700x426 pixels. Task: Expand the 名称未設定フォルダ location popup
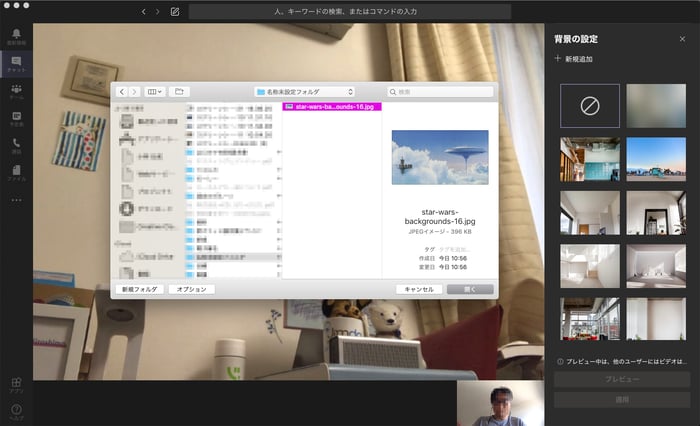pyautogui.click(x=305, y=91)
